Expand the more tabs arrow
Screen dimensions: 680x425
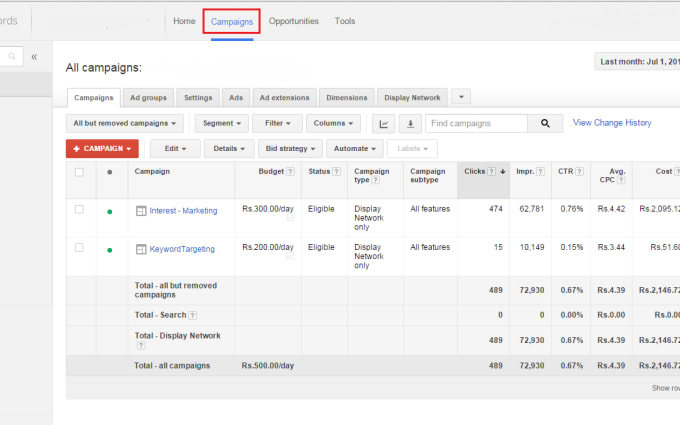pos(461,97)
